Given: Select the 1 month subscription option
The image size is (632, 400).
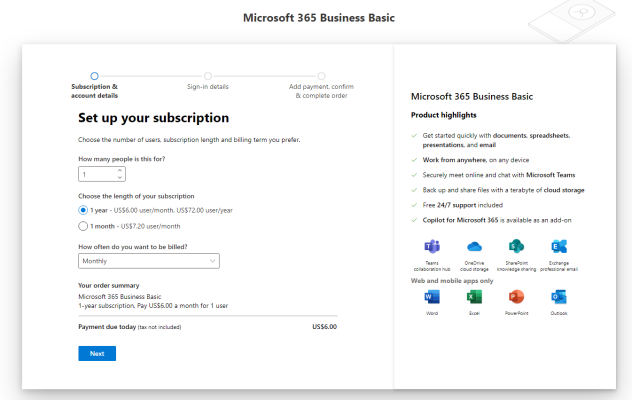Looking at the screenshot, I should [83, 226].
